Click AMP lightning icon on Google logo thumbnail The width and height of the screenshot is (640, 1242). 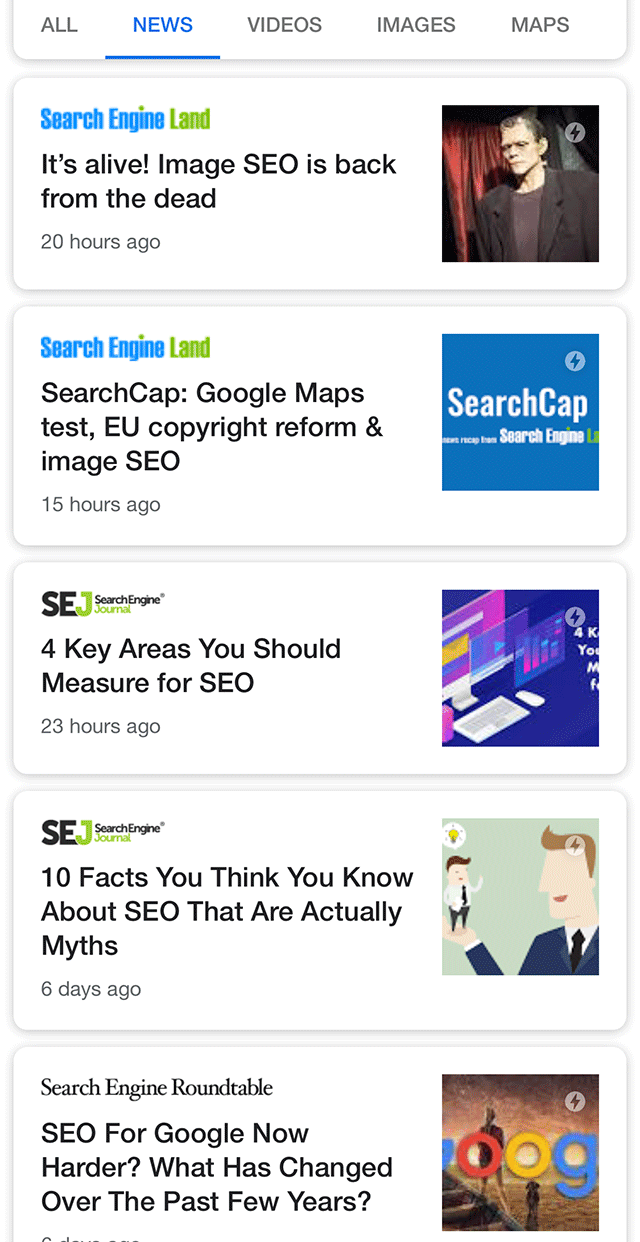(x=575, y=1102)
